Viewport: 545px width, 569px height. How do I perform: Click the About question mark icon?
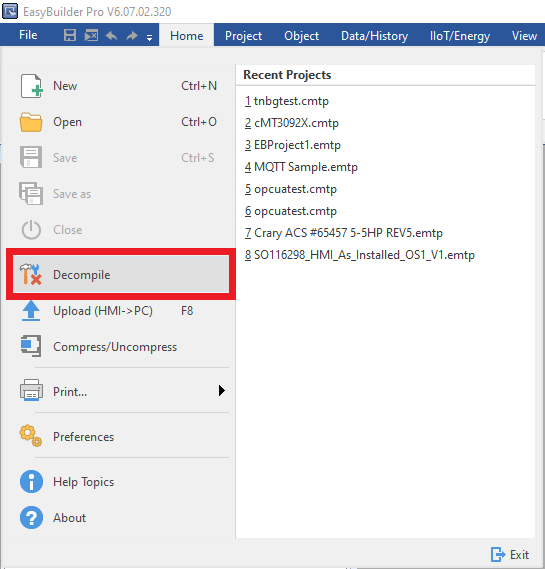pyautogui.click(x=31, y=517)
